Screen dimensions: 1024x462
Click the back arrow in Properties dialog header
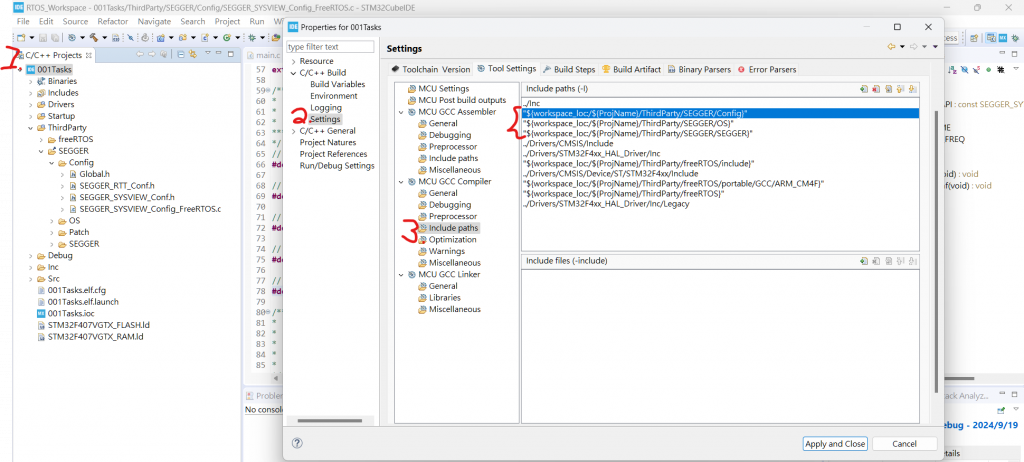[891, 46]
